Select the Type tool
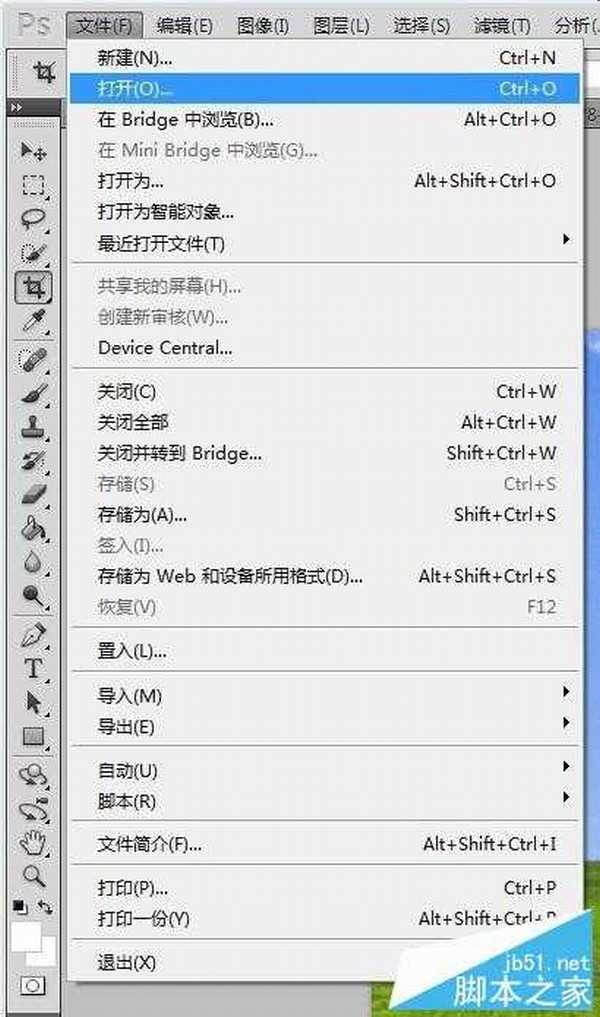The height and width of the screenshot is (1017, 600). coord(33,669)
